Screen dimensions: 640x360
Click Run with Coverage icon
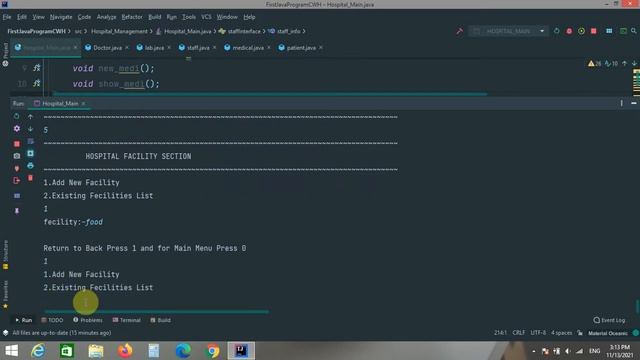pyautogui.click(x=581, y=31)
